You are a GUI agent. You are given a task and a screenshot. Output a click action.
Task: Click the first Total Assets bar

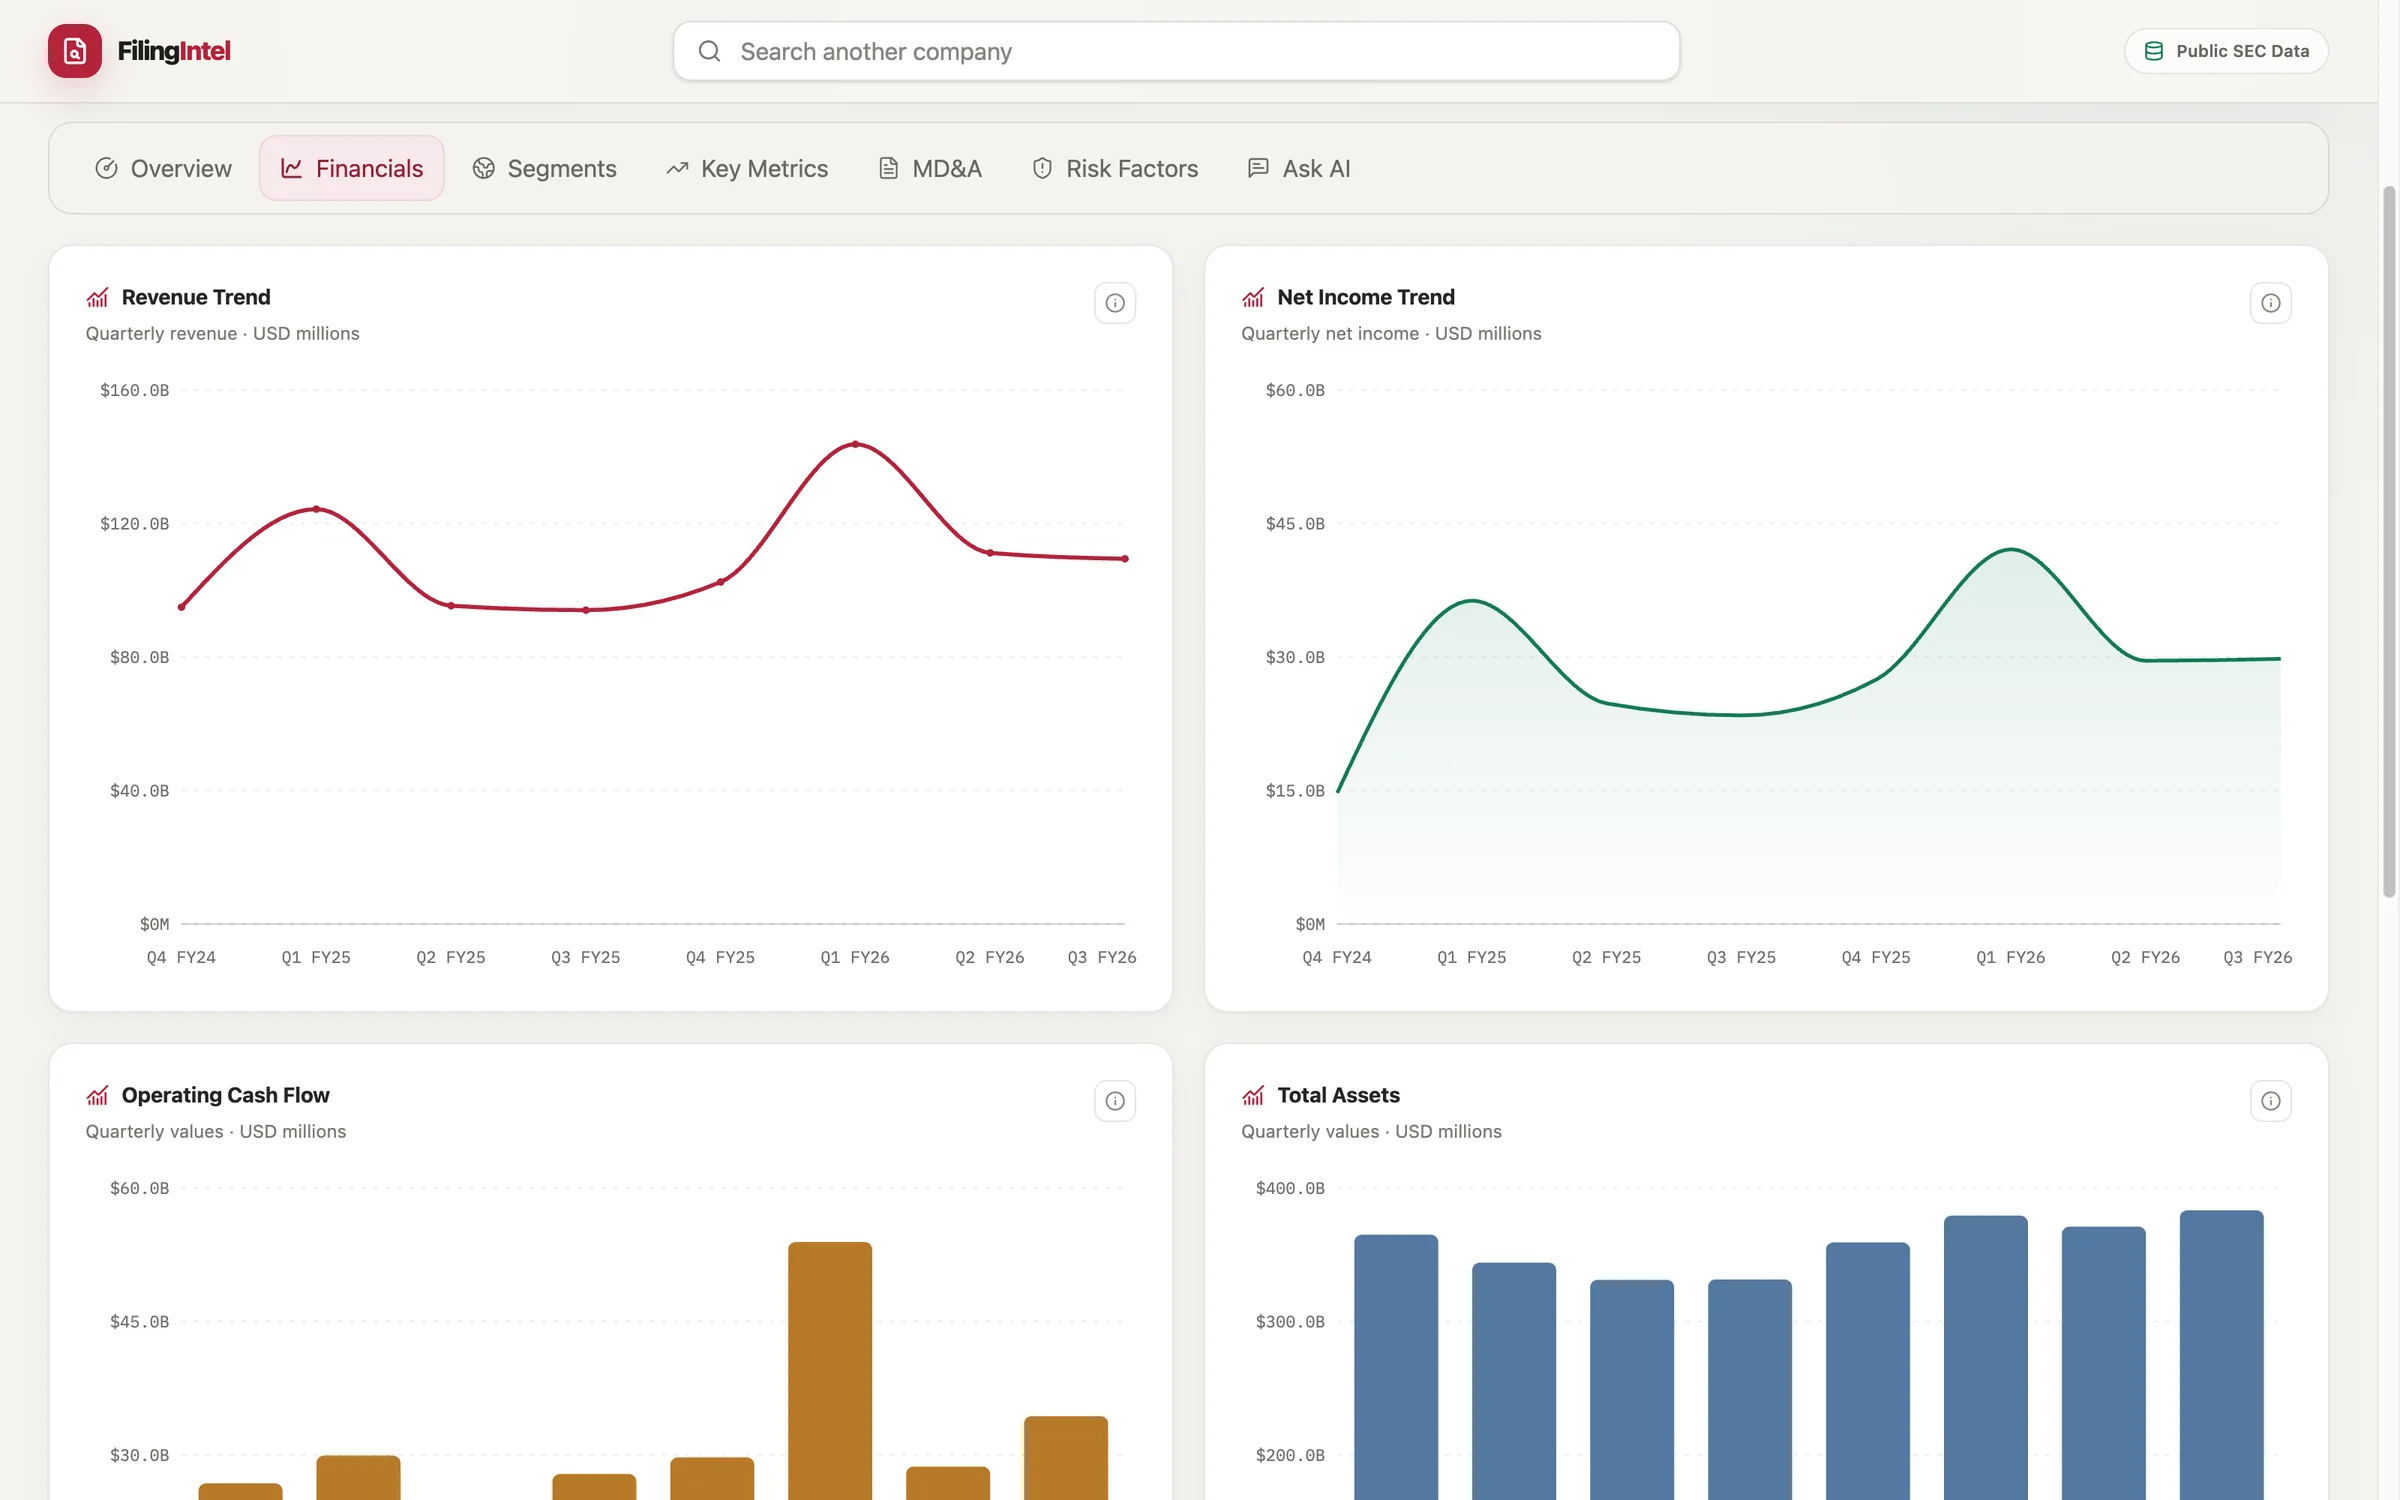pos(1396,1367)
